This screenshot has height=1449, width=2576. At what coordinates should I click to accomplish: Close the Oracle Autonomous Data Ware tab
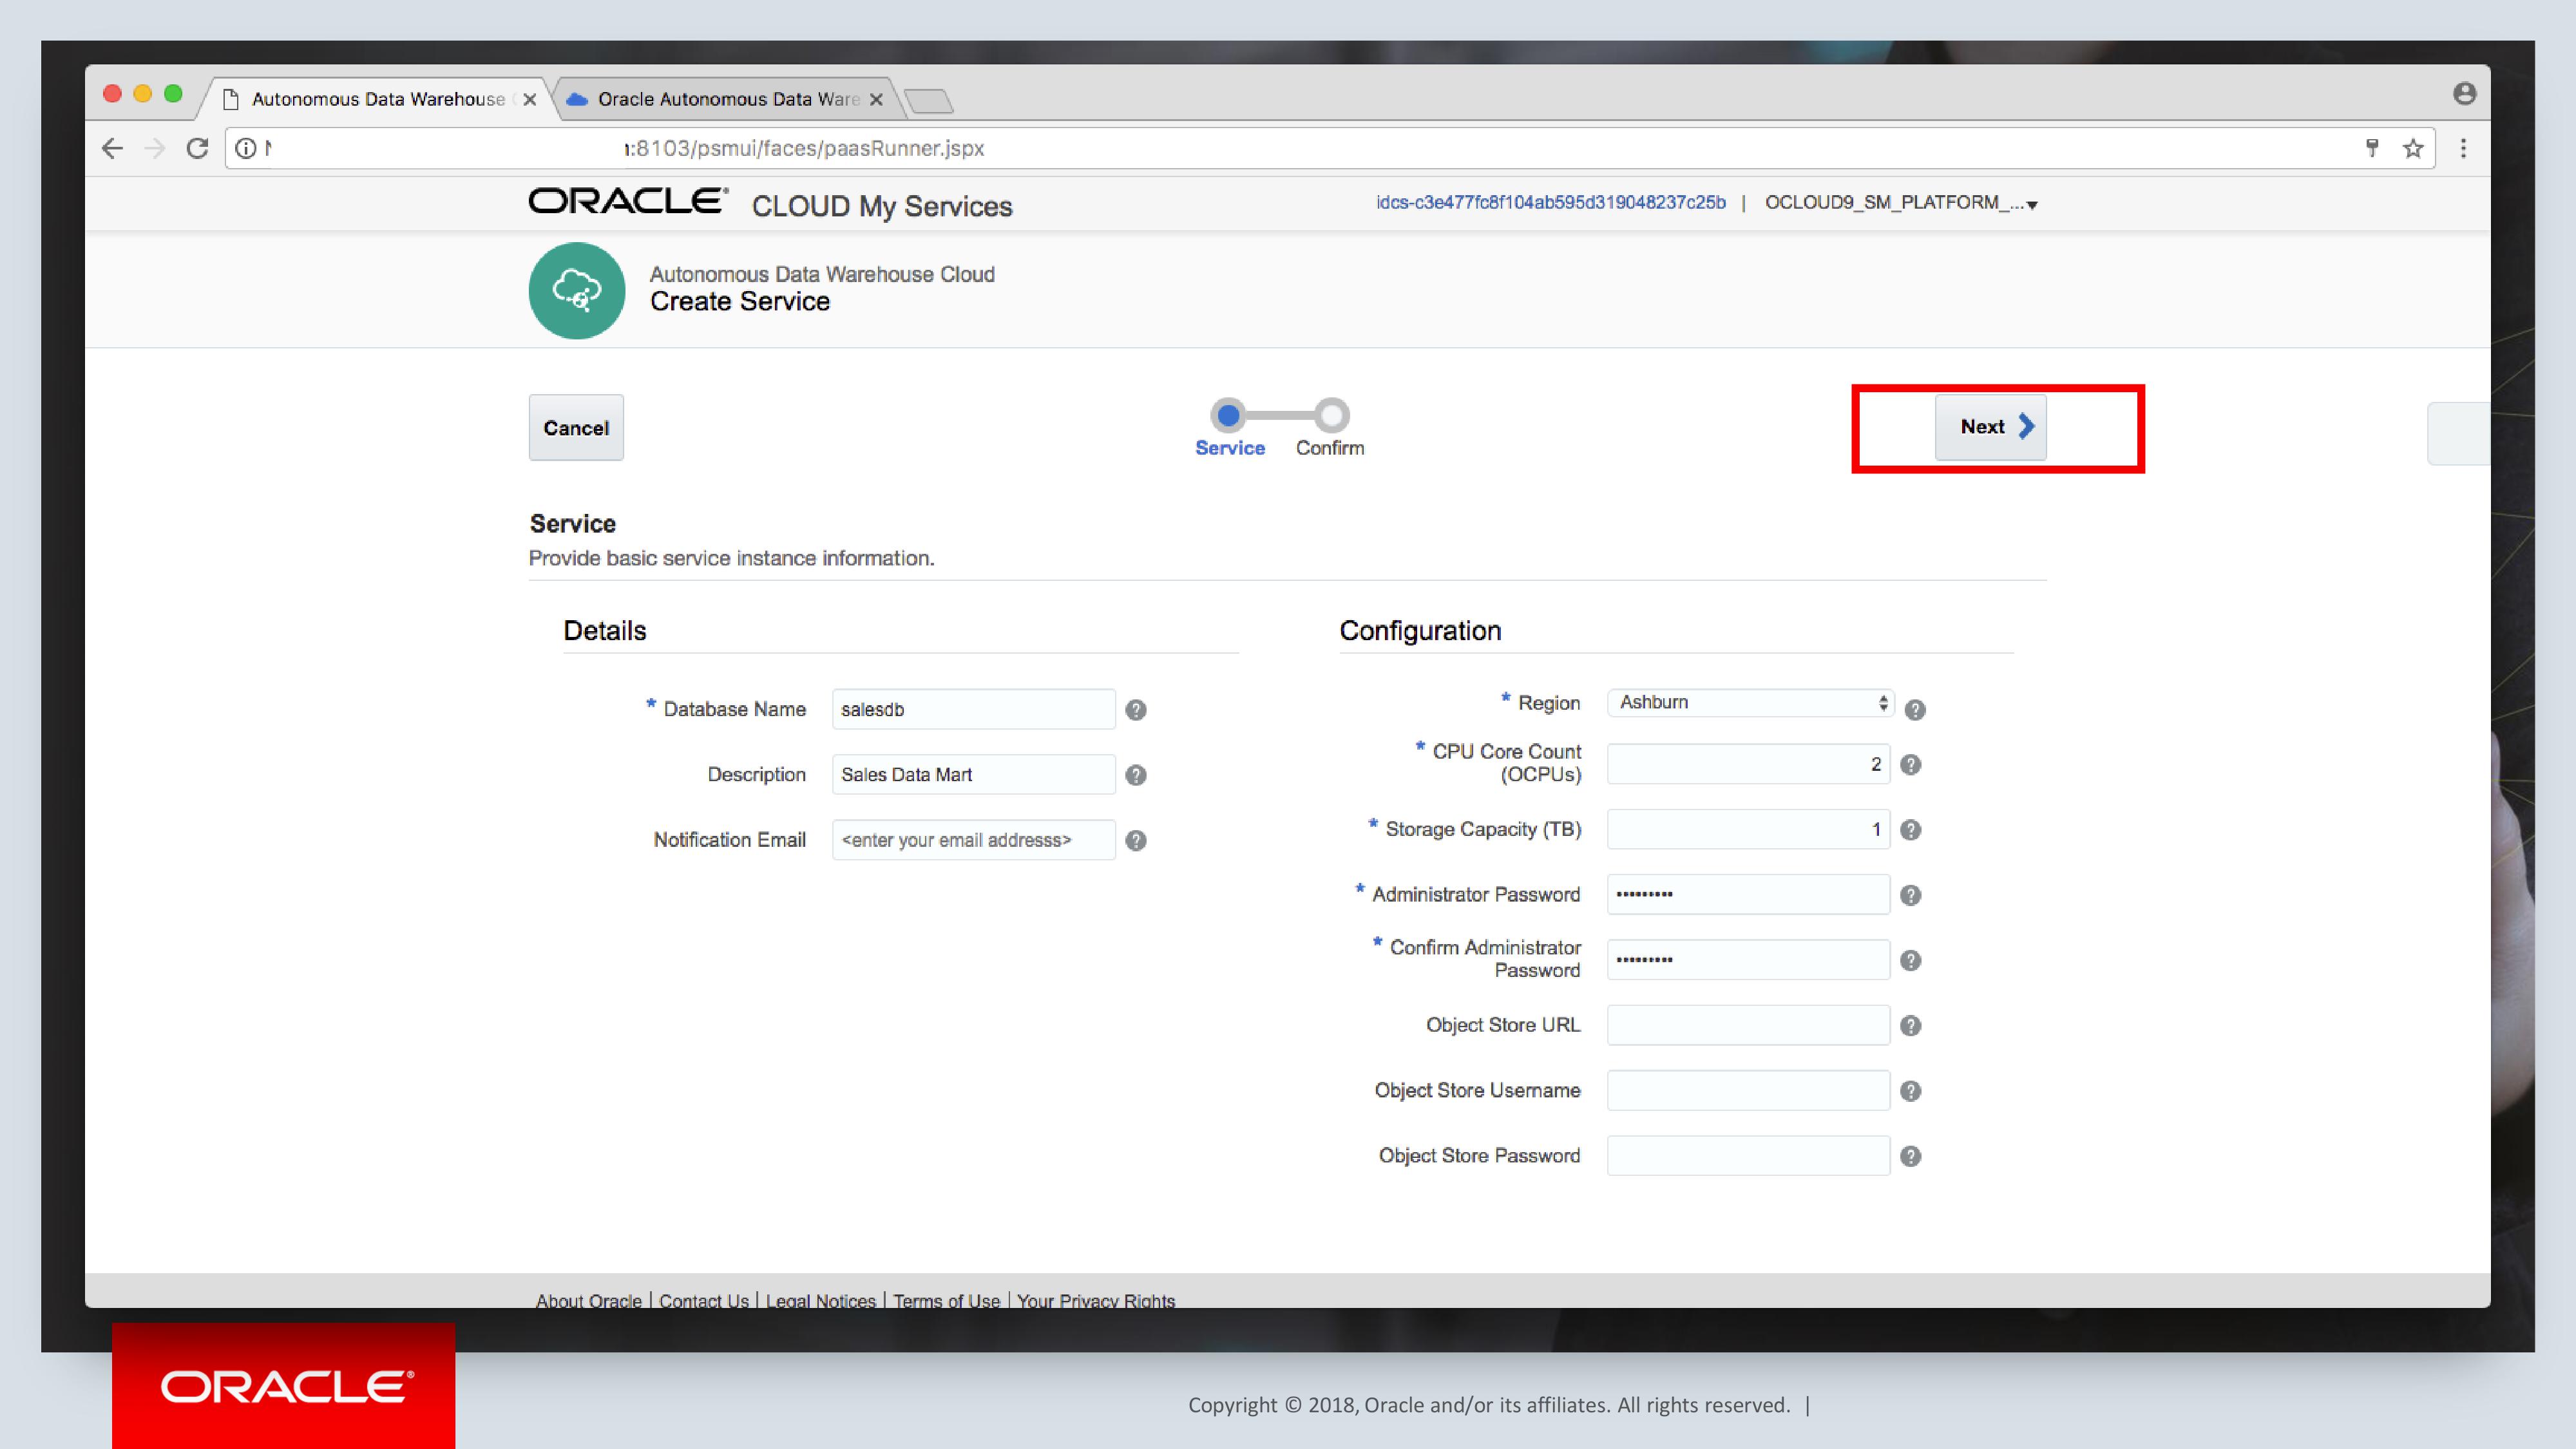point(876,99)
